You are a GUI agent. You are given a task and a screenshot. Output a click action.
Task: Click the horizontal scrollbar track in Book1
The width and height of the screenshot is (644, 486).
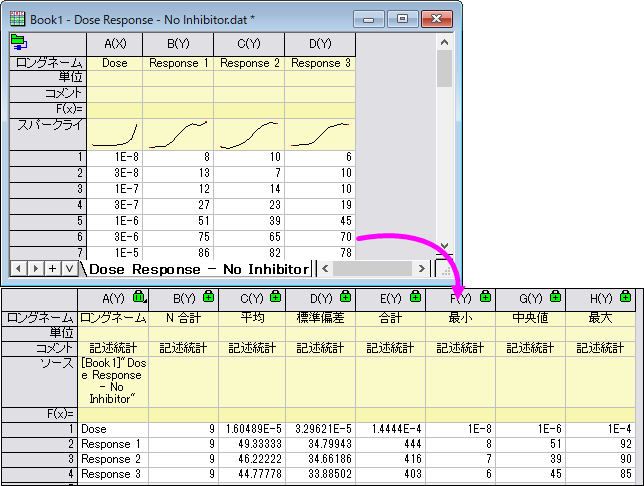coord(373,269)
